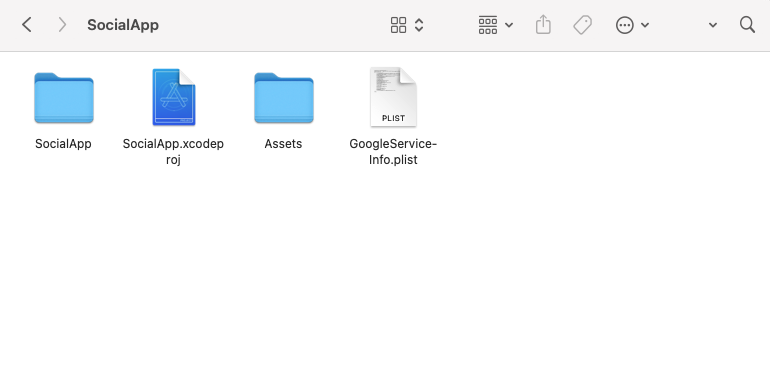770x378 pixels.
Task: Select the SocialApp.xcodeproj project icon
Action: pyautogui.click(x=173, y=97)
